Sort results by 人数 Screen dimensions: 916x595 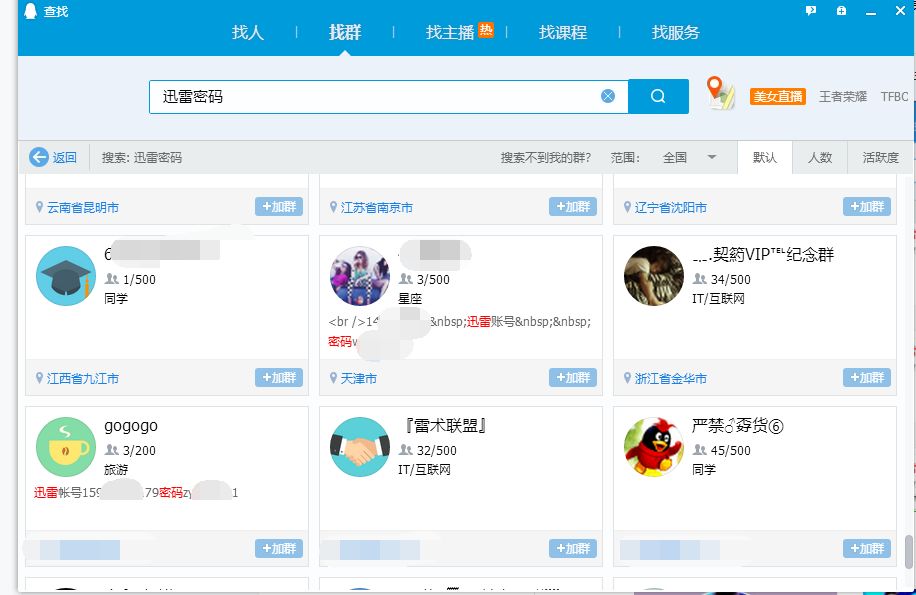(820, 157)
